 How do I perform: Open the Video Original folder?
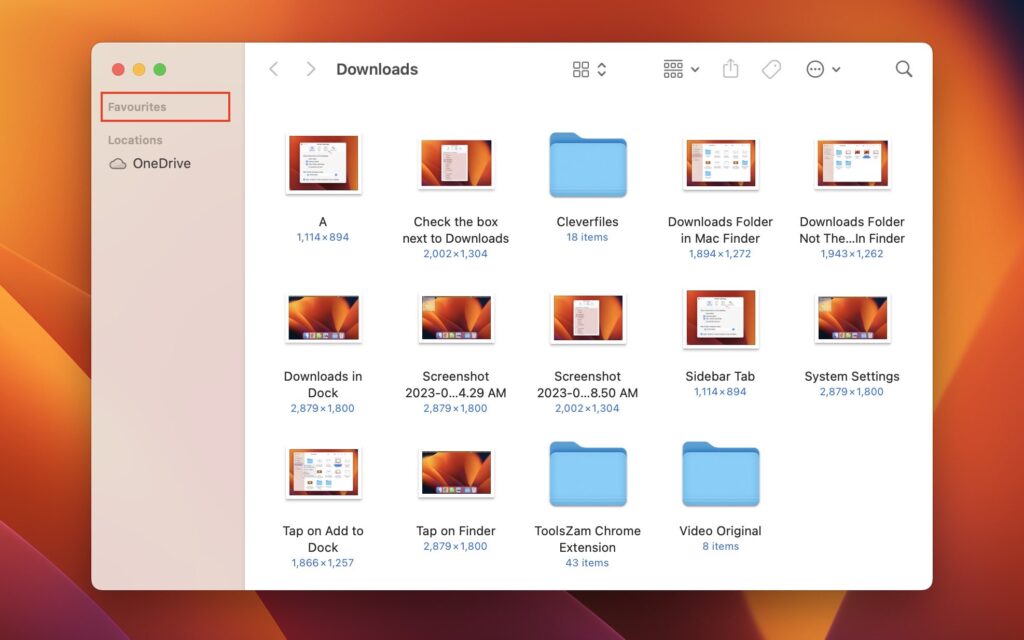[x=719, y=473]
